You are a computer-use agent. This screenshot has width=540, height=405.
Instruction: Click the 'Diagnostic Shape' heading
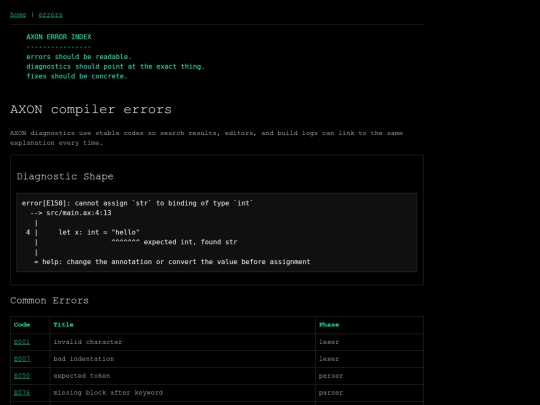(65, 177)
